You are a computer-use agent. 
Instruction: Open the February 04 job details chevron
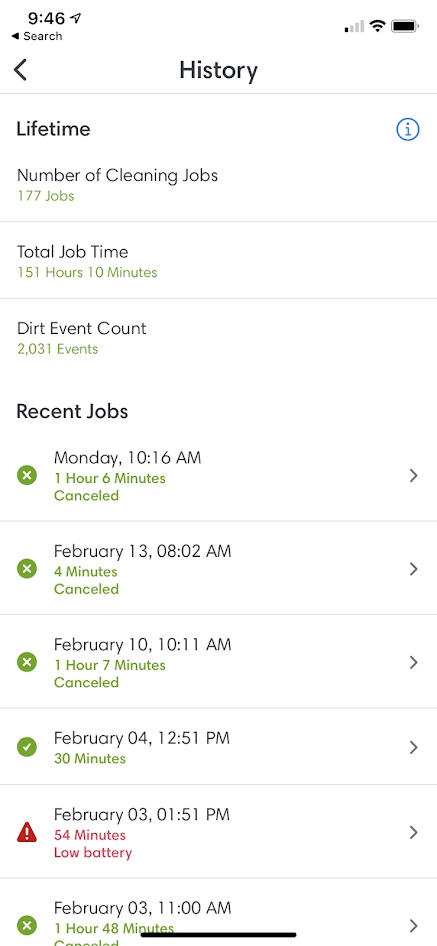click(413, 748)
